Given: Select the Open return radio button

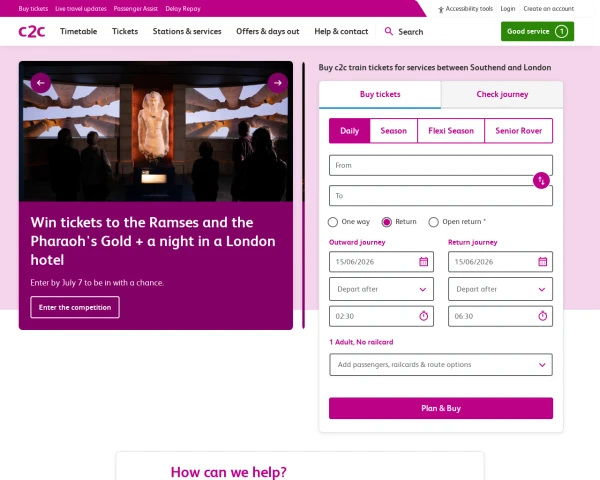Looking at the screenshot, I should [x=433, y=222].
